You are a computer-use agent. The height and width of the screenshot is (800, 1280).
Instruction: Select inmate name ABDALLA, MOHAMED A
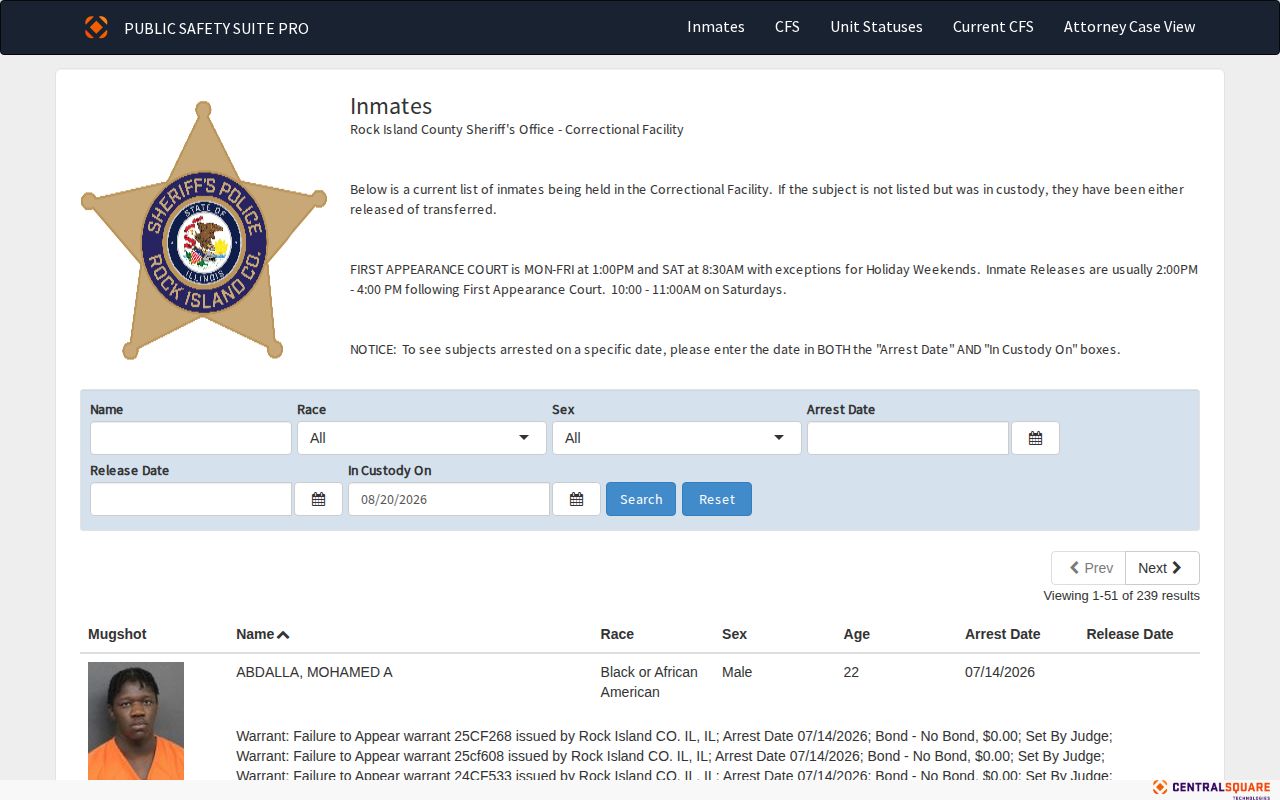click(x=314, y=672)
